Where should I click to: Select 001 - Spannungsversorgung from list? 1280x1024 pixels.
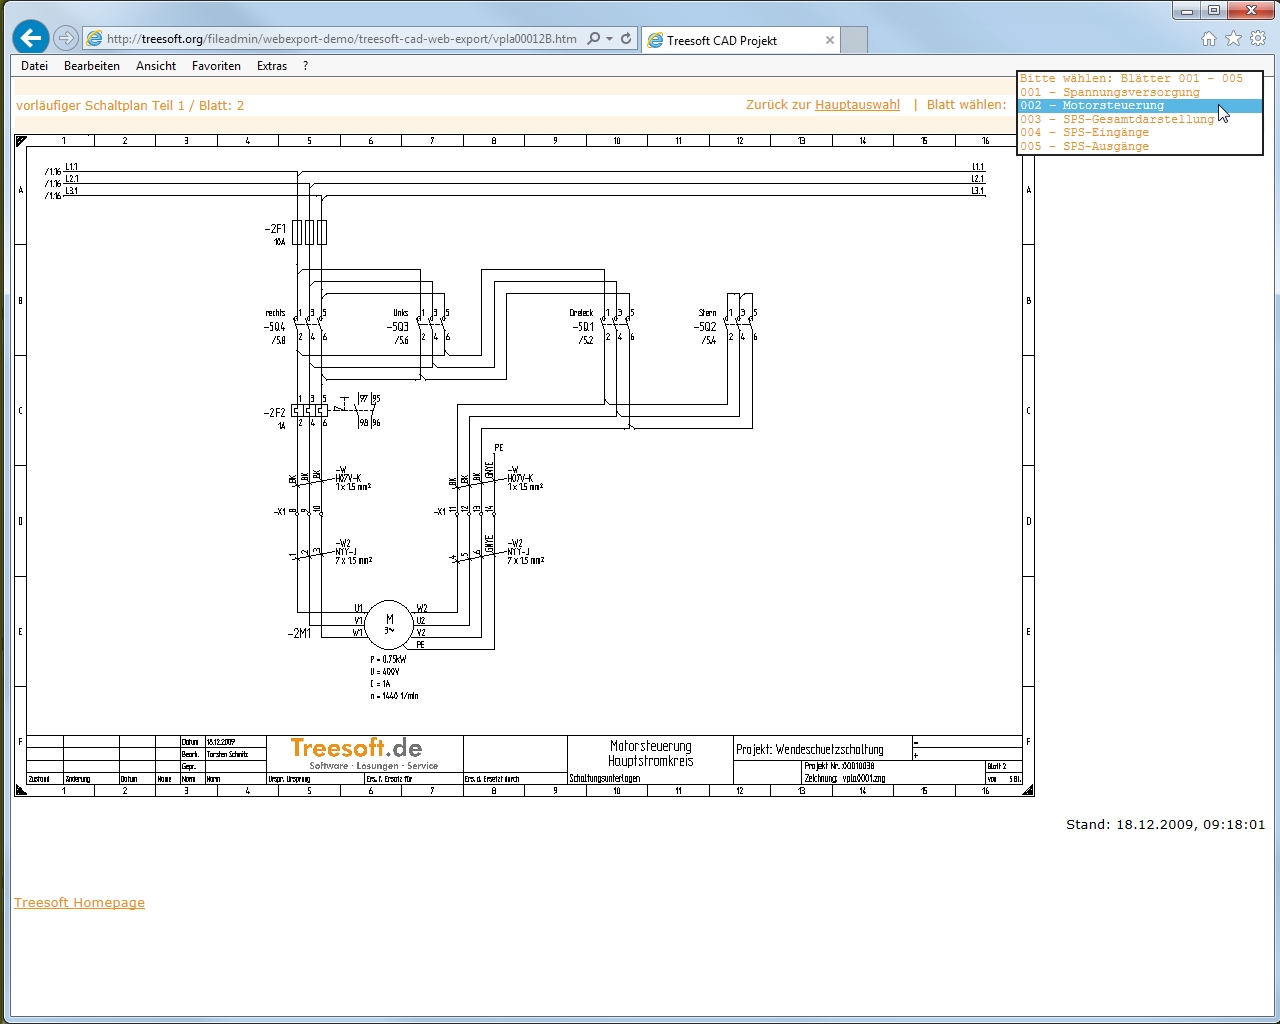click(1110, 92)
